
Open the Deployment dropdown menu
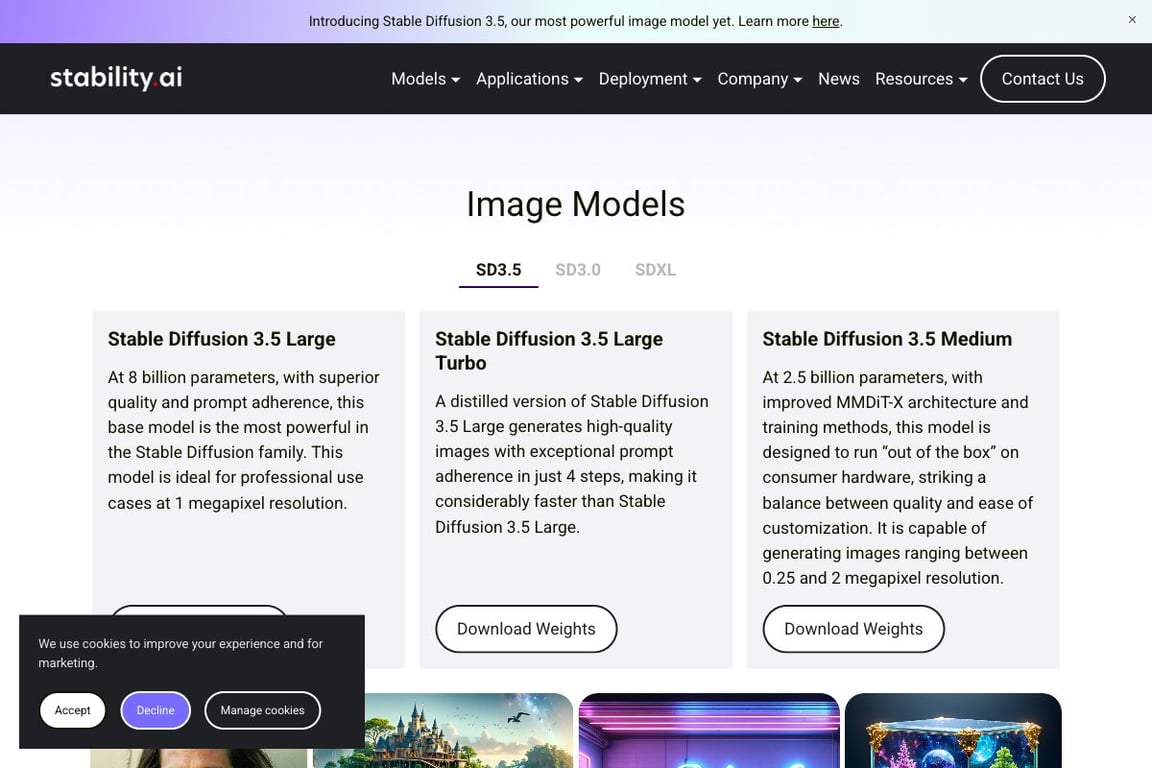(x=650, y=79)
